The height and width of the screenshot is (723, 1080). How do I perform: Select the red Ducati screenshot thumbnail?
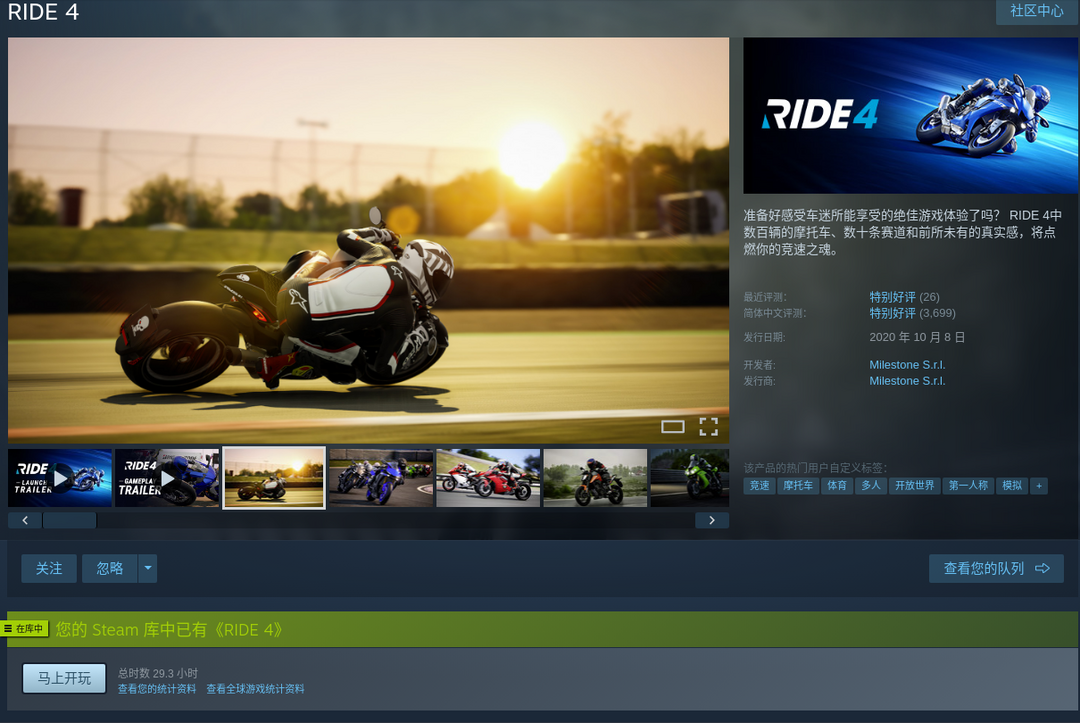[488, 478]
